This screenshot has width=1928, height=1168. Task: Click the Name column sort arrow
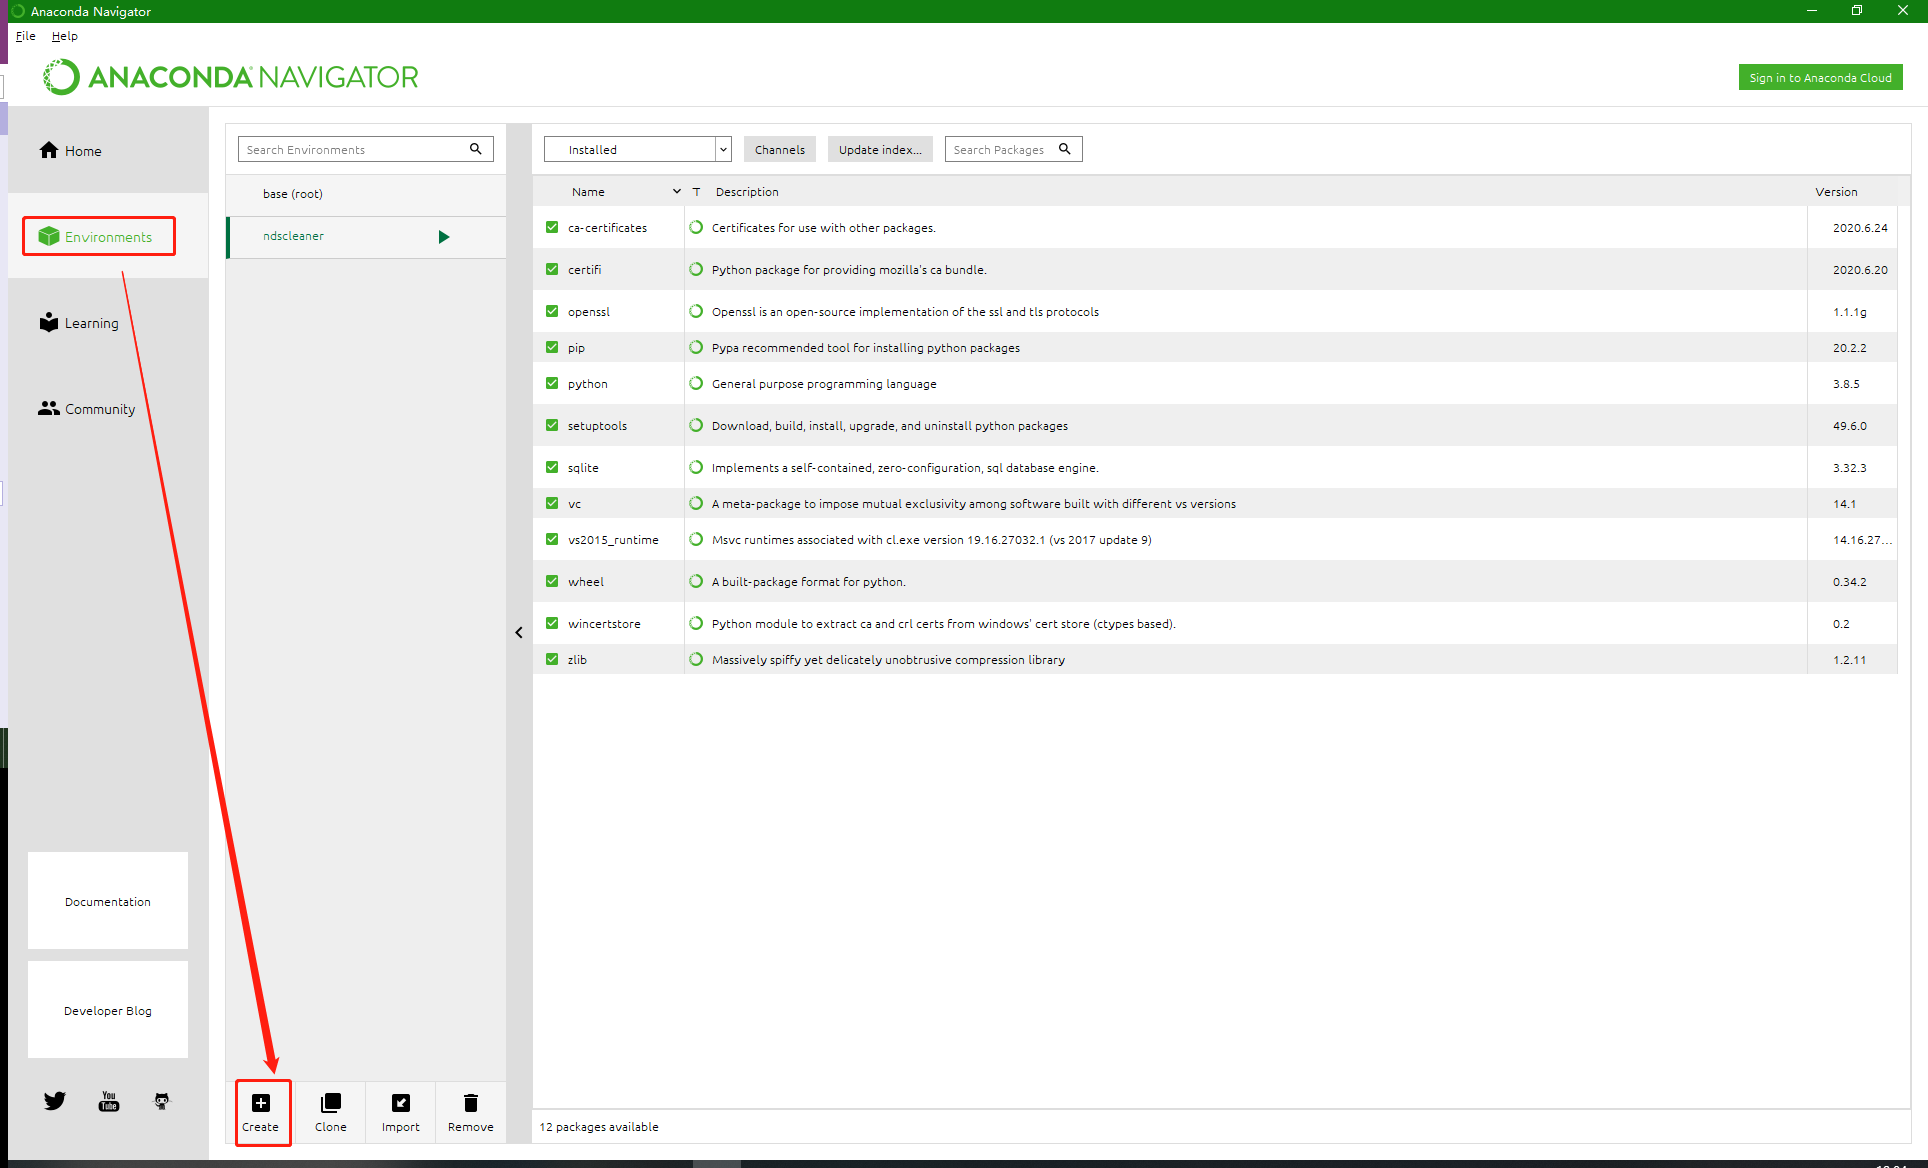pyautogui.click(x=677, y=191)
